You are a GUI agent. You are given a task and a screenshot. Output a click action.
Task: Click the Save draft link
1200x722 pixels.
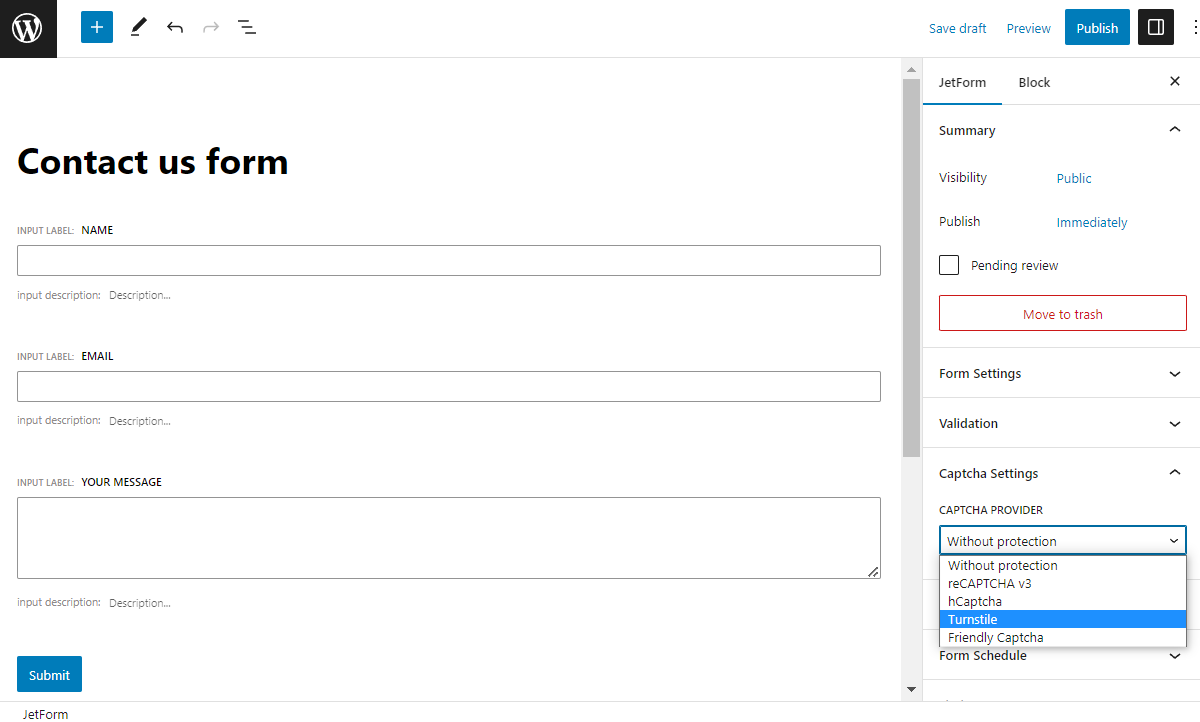pyautogui.click(x=957, y=28)
